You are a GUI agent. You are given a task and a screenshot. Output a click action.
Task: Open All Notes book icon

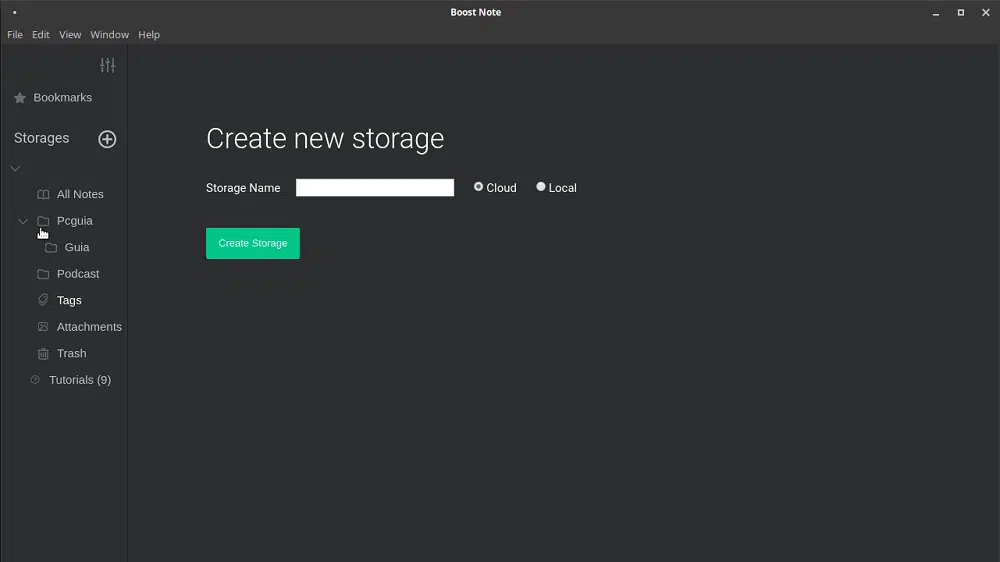click(43, 194)
